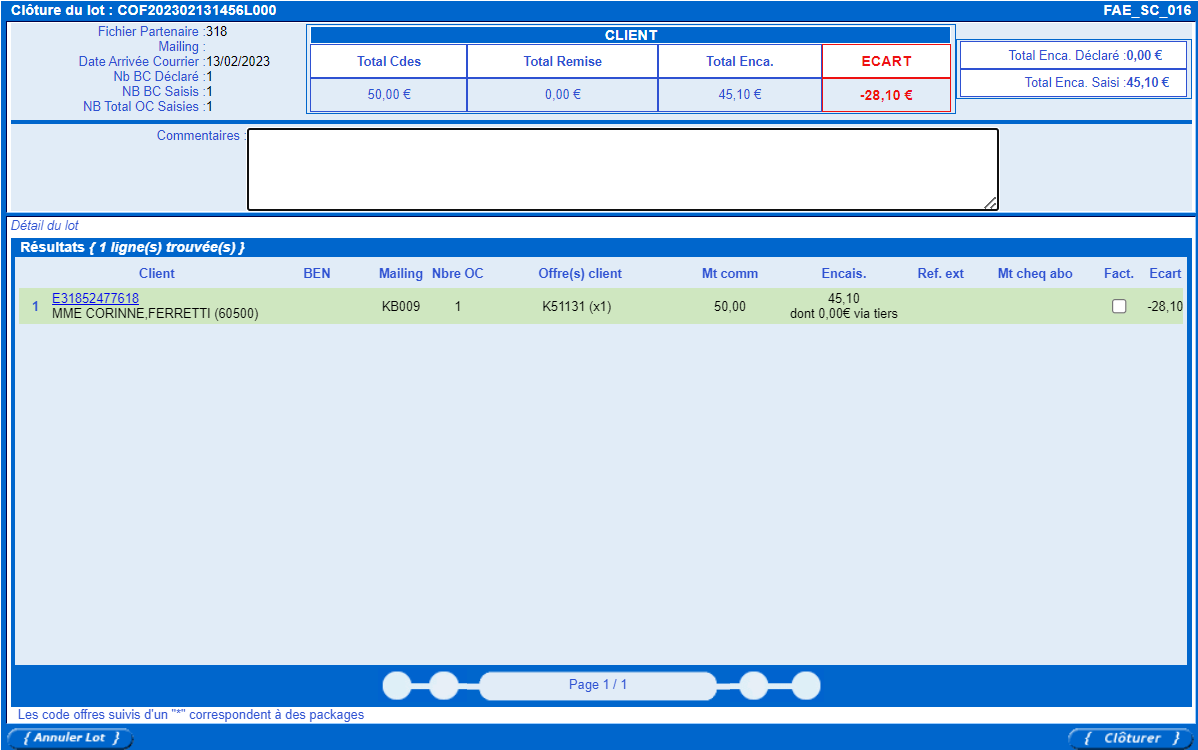Click the Mt comm column header
Image resolution: width=1198 pixels, height=750 pixels.
click(730, 273)
